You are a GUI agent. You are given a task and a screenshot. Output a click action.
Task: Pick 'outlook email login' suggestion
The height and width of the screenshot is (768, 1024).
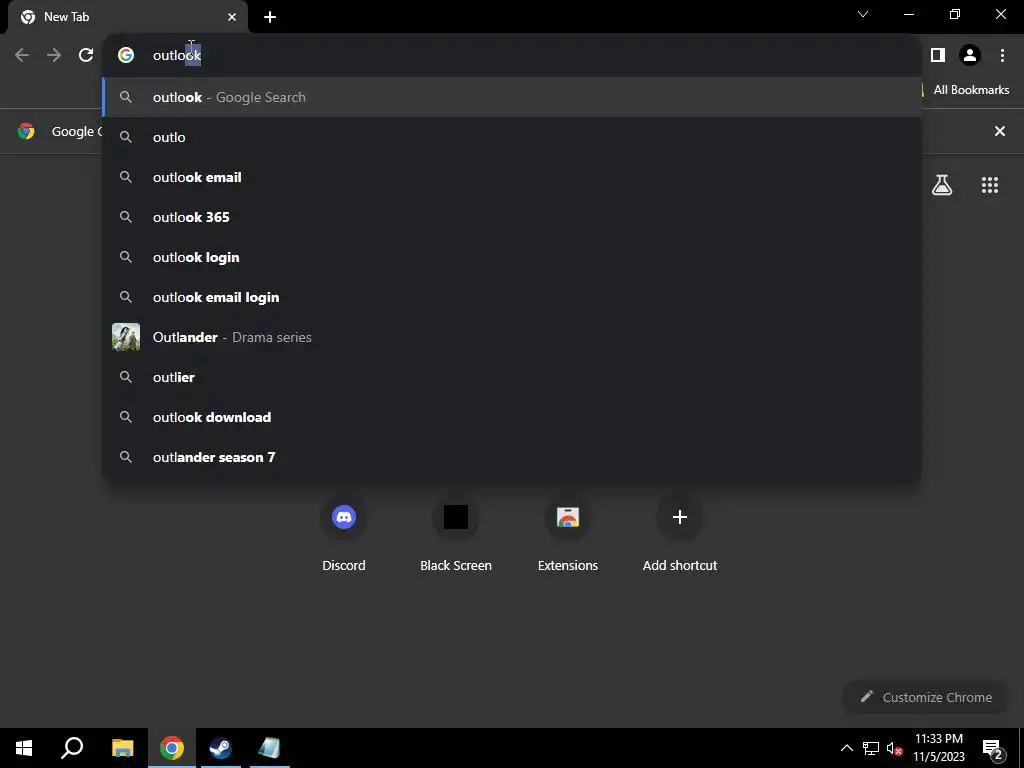(512, 297)
